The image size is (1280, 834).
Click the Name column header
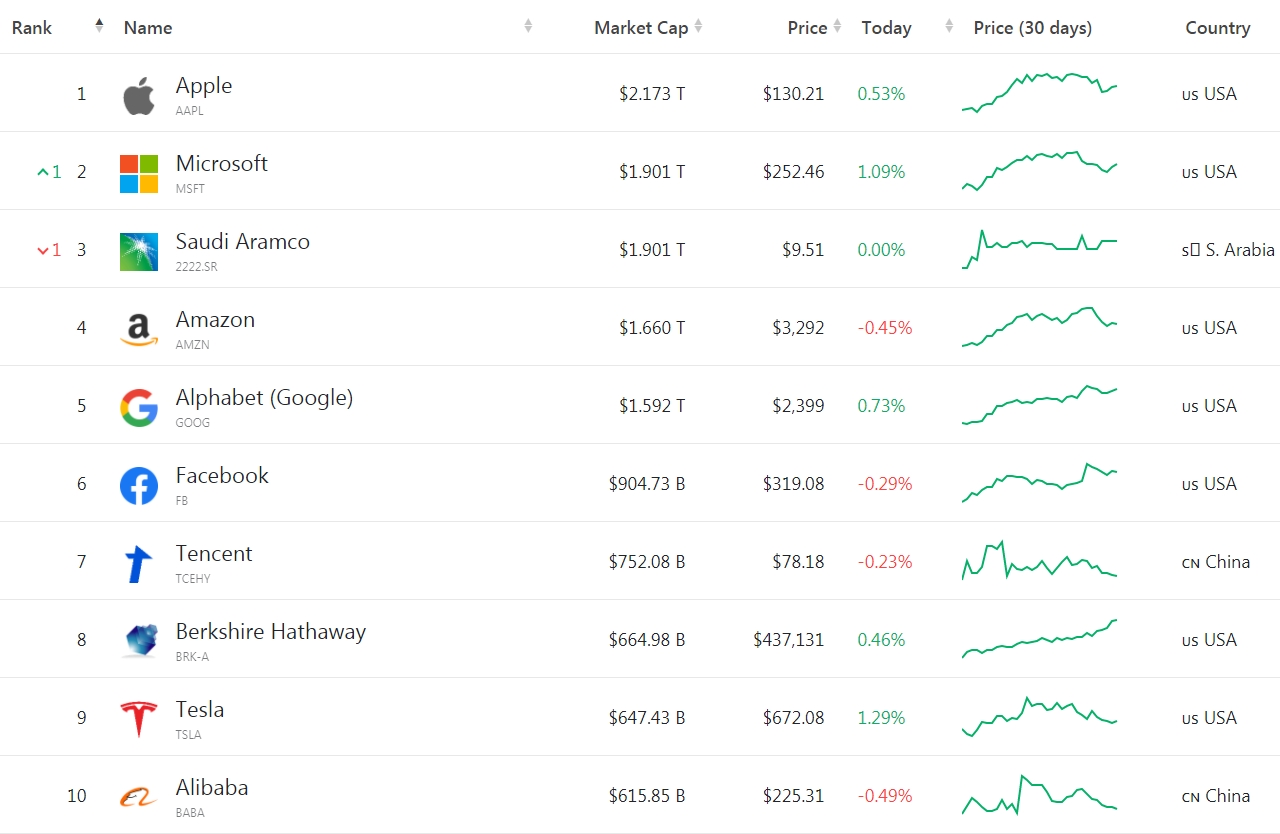click(148, 28)
